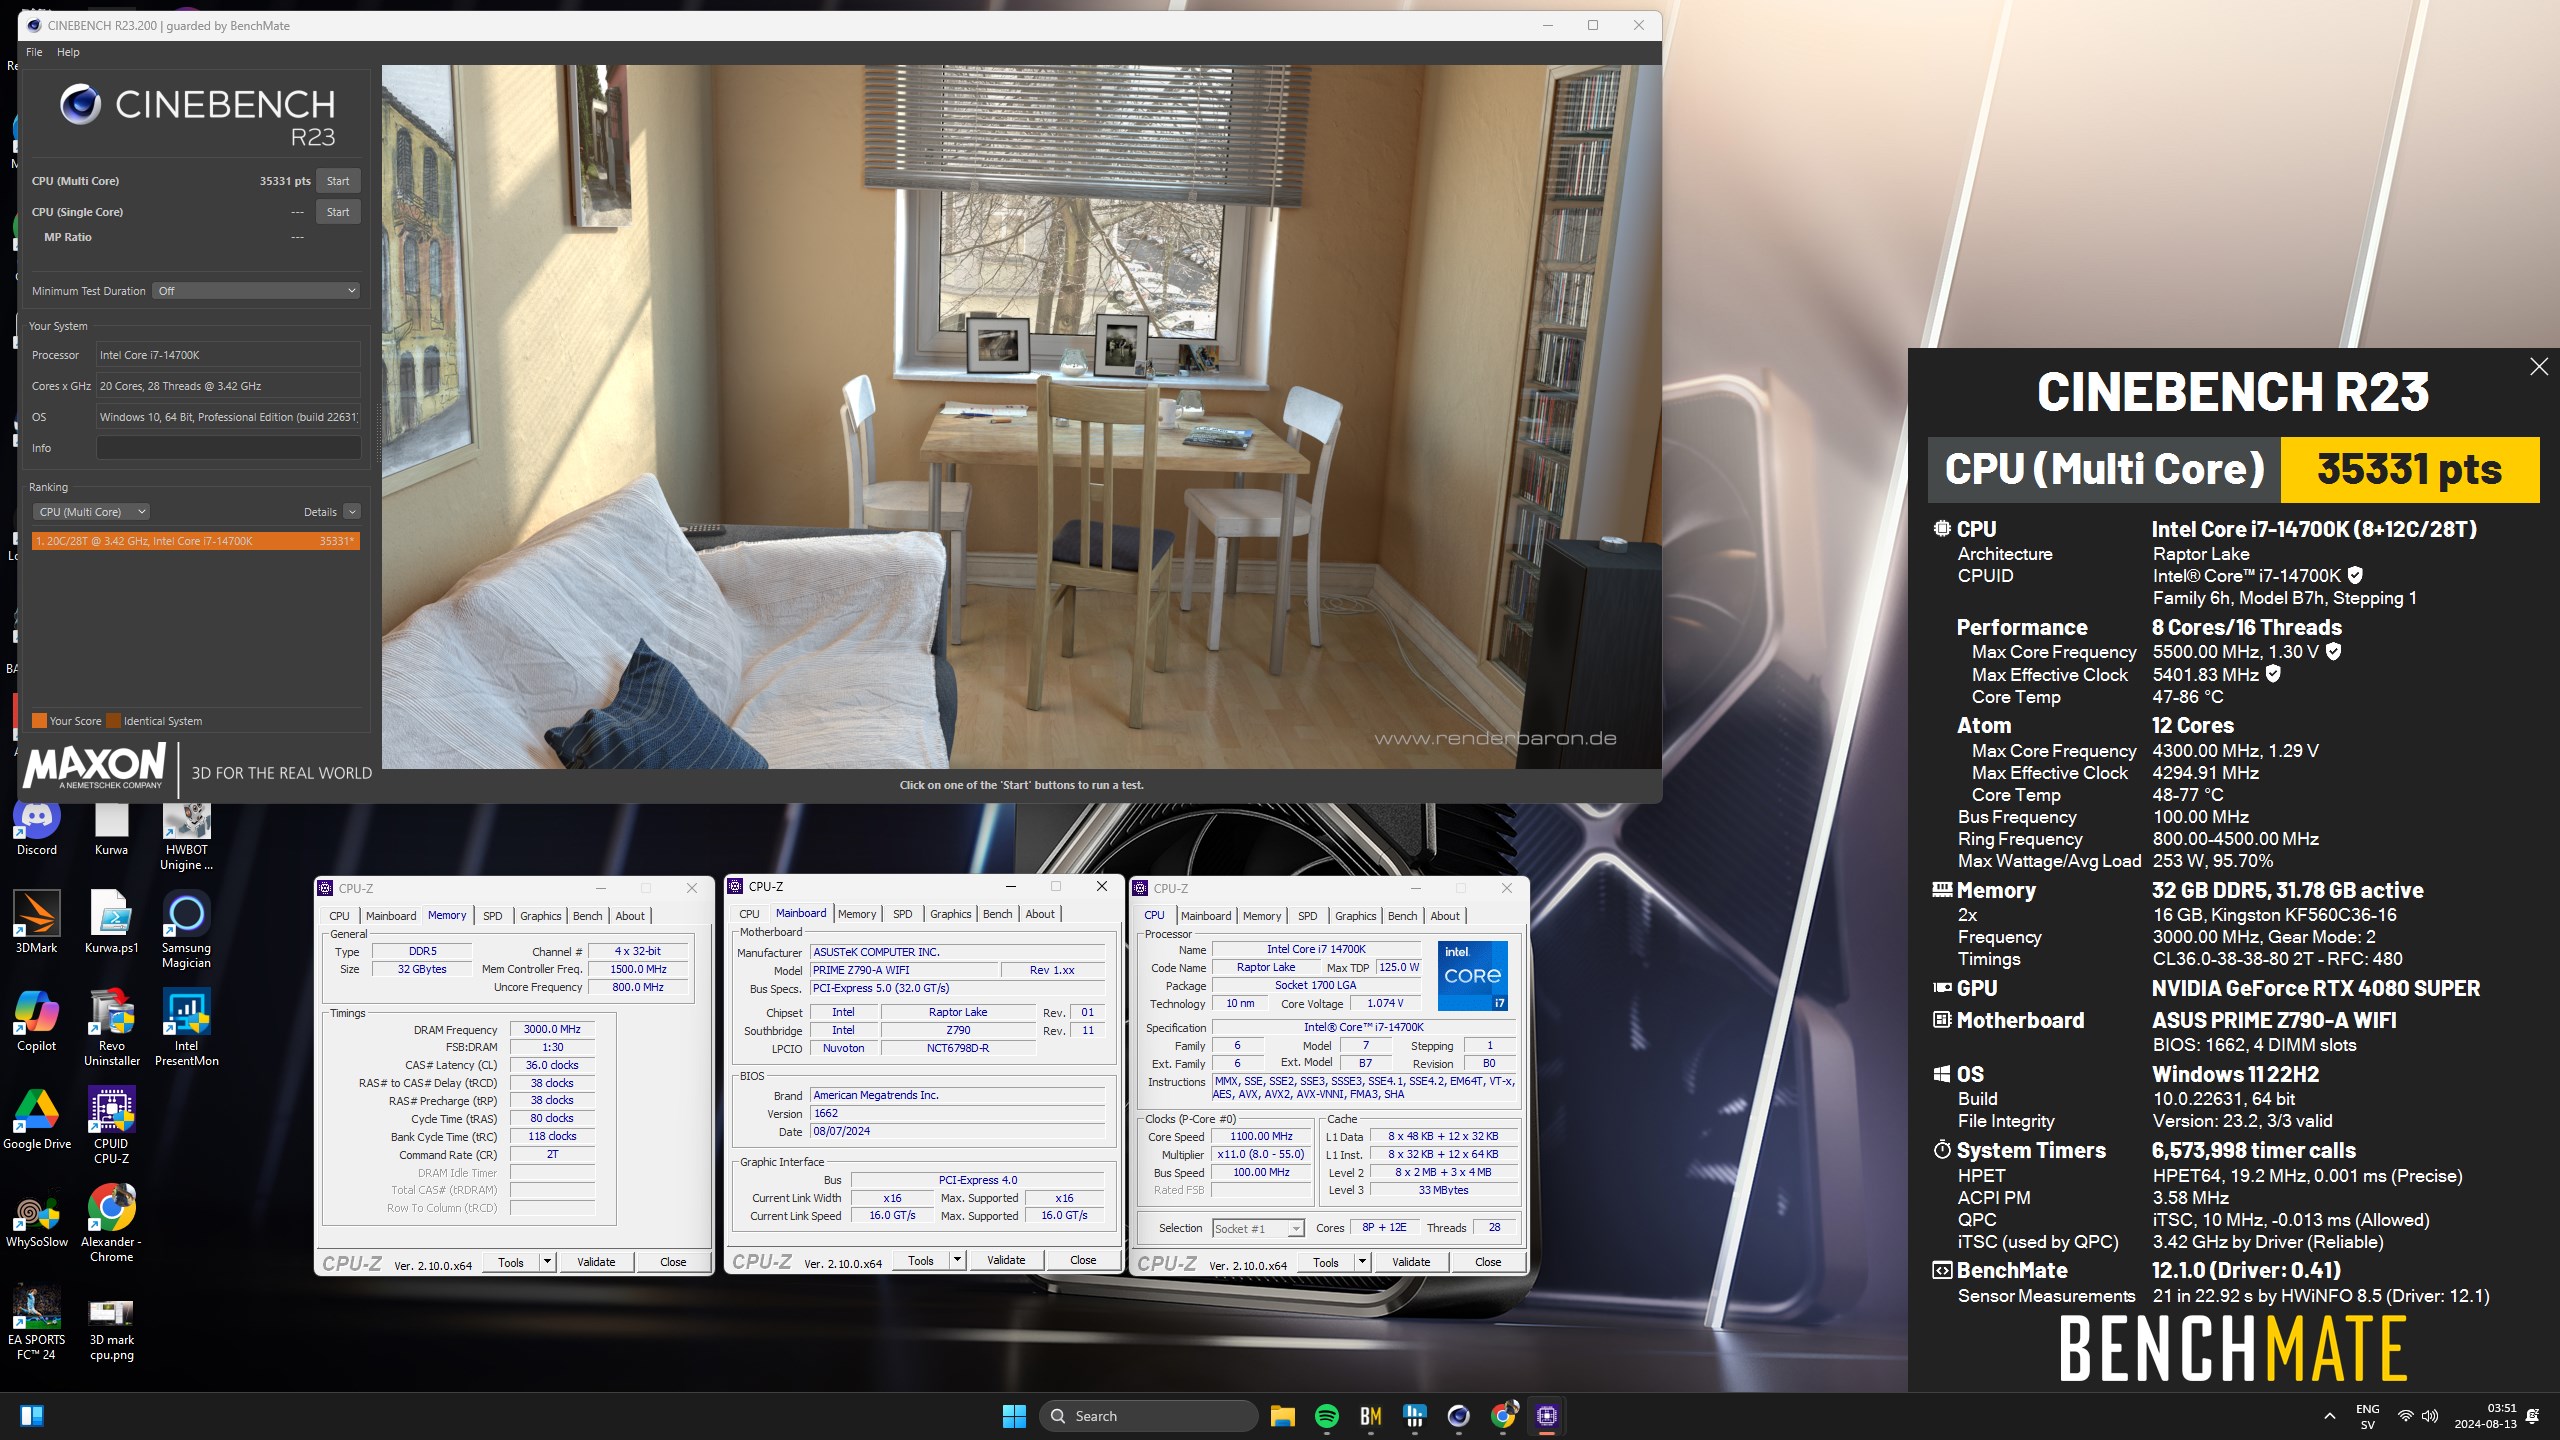Start the CPU (Multi Core) test
This screenshot has width=2560, height=1440.
338,181
